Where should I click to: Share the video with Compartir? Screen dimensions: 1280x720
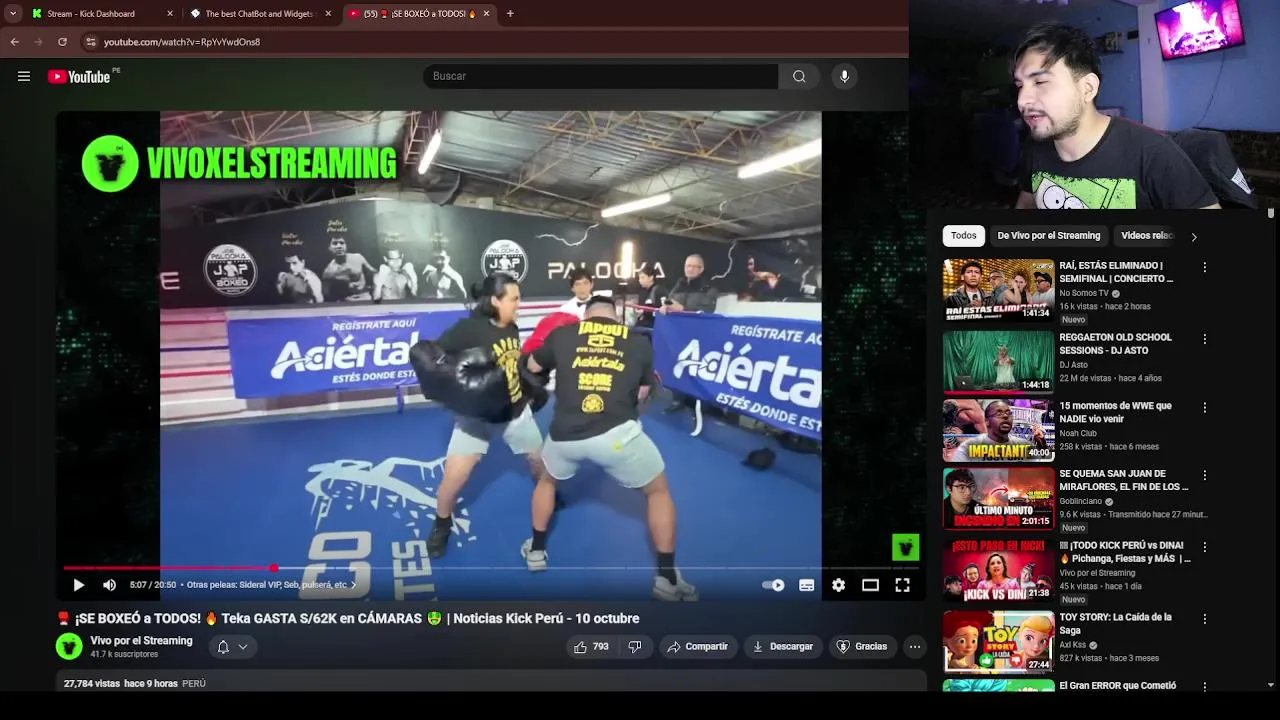coord(697,646)
